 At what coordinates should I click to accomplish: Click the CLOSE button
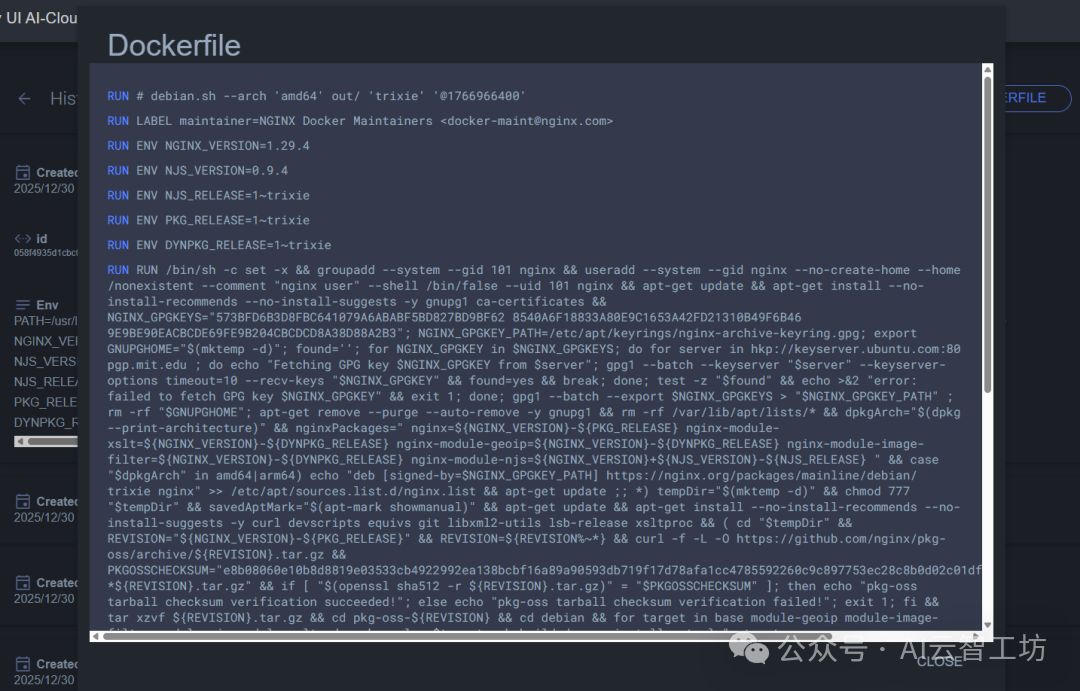(x=938, y=660)
